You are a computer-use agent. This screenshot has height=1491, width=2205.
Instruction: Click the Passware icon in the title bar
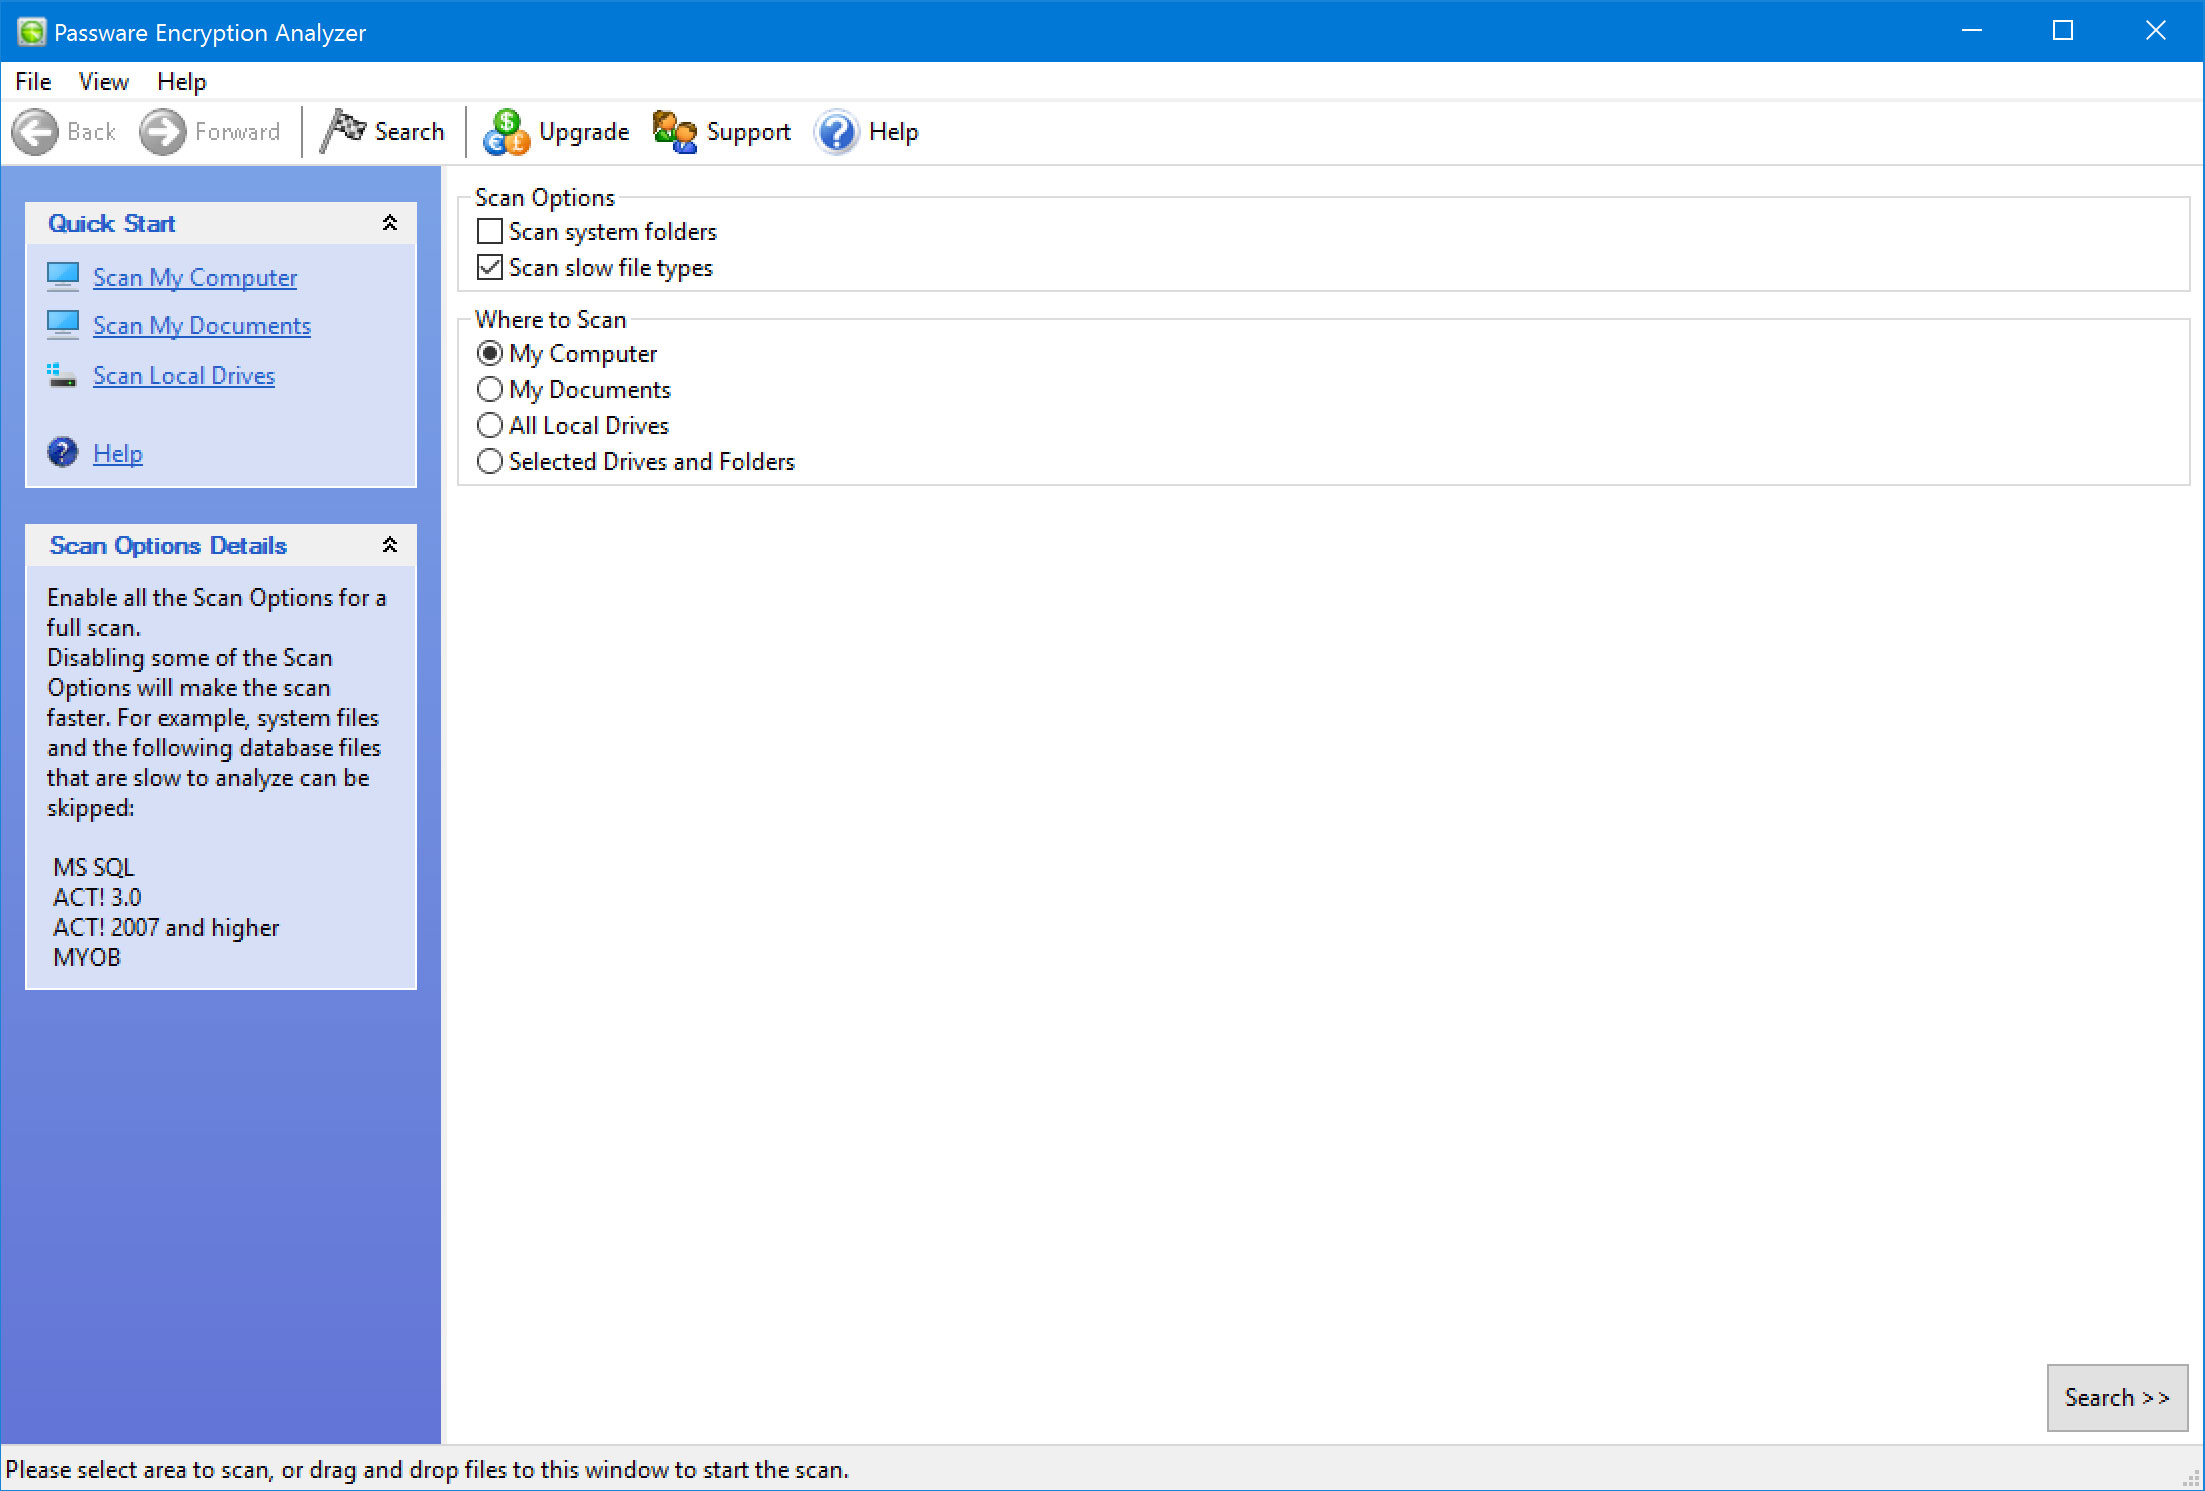tap(32, 31)
